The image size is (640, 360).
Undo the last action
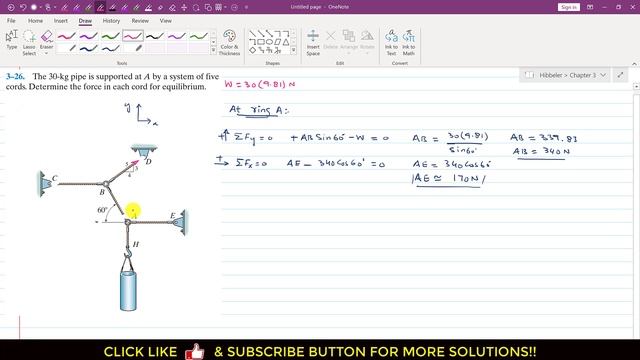coord(23,7)
